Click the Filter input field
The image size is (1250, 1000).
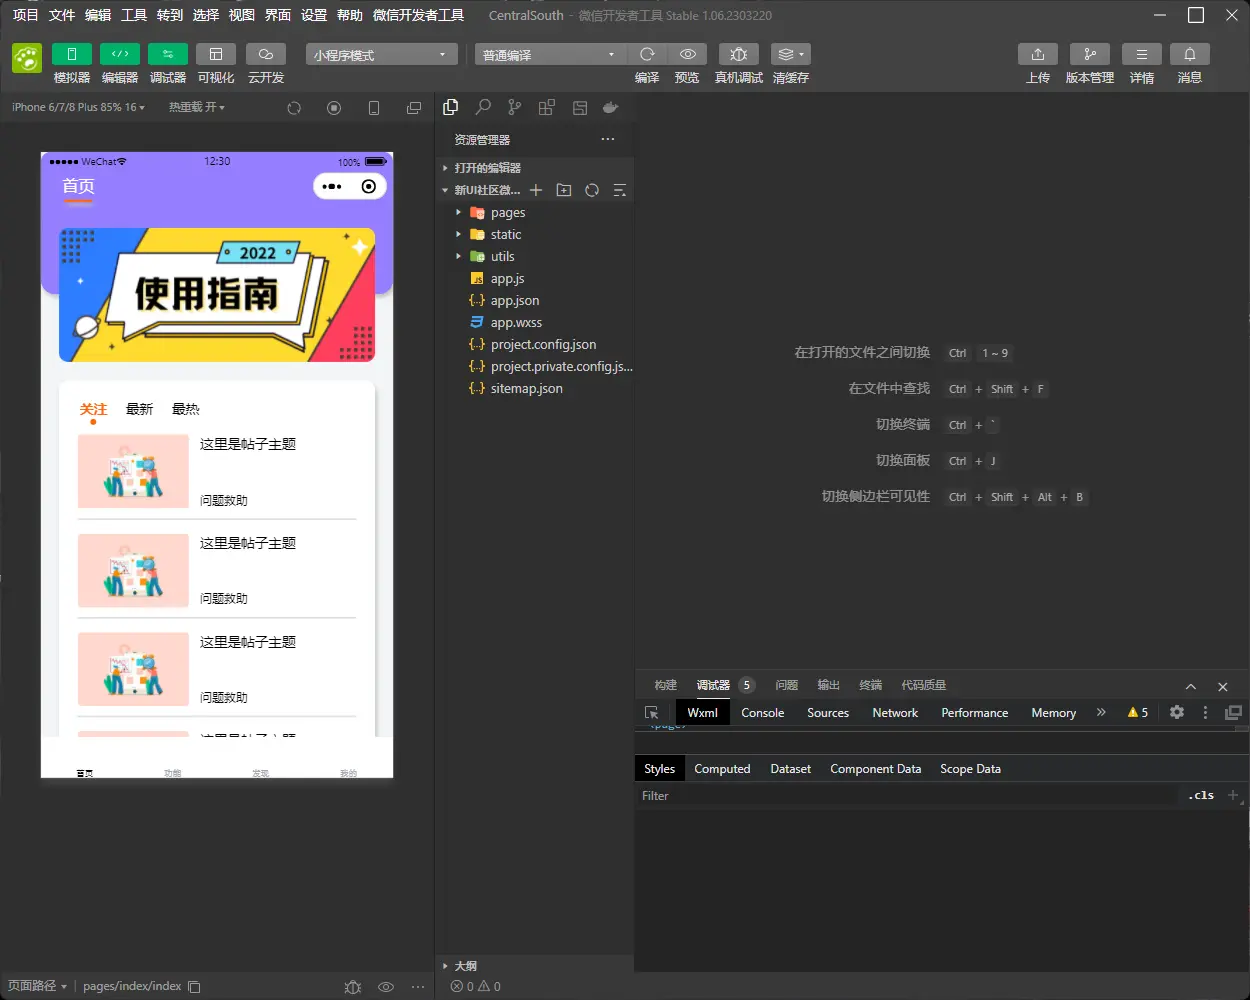900,796
